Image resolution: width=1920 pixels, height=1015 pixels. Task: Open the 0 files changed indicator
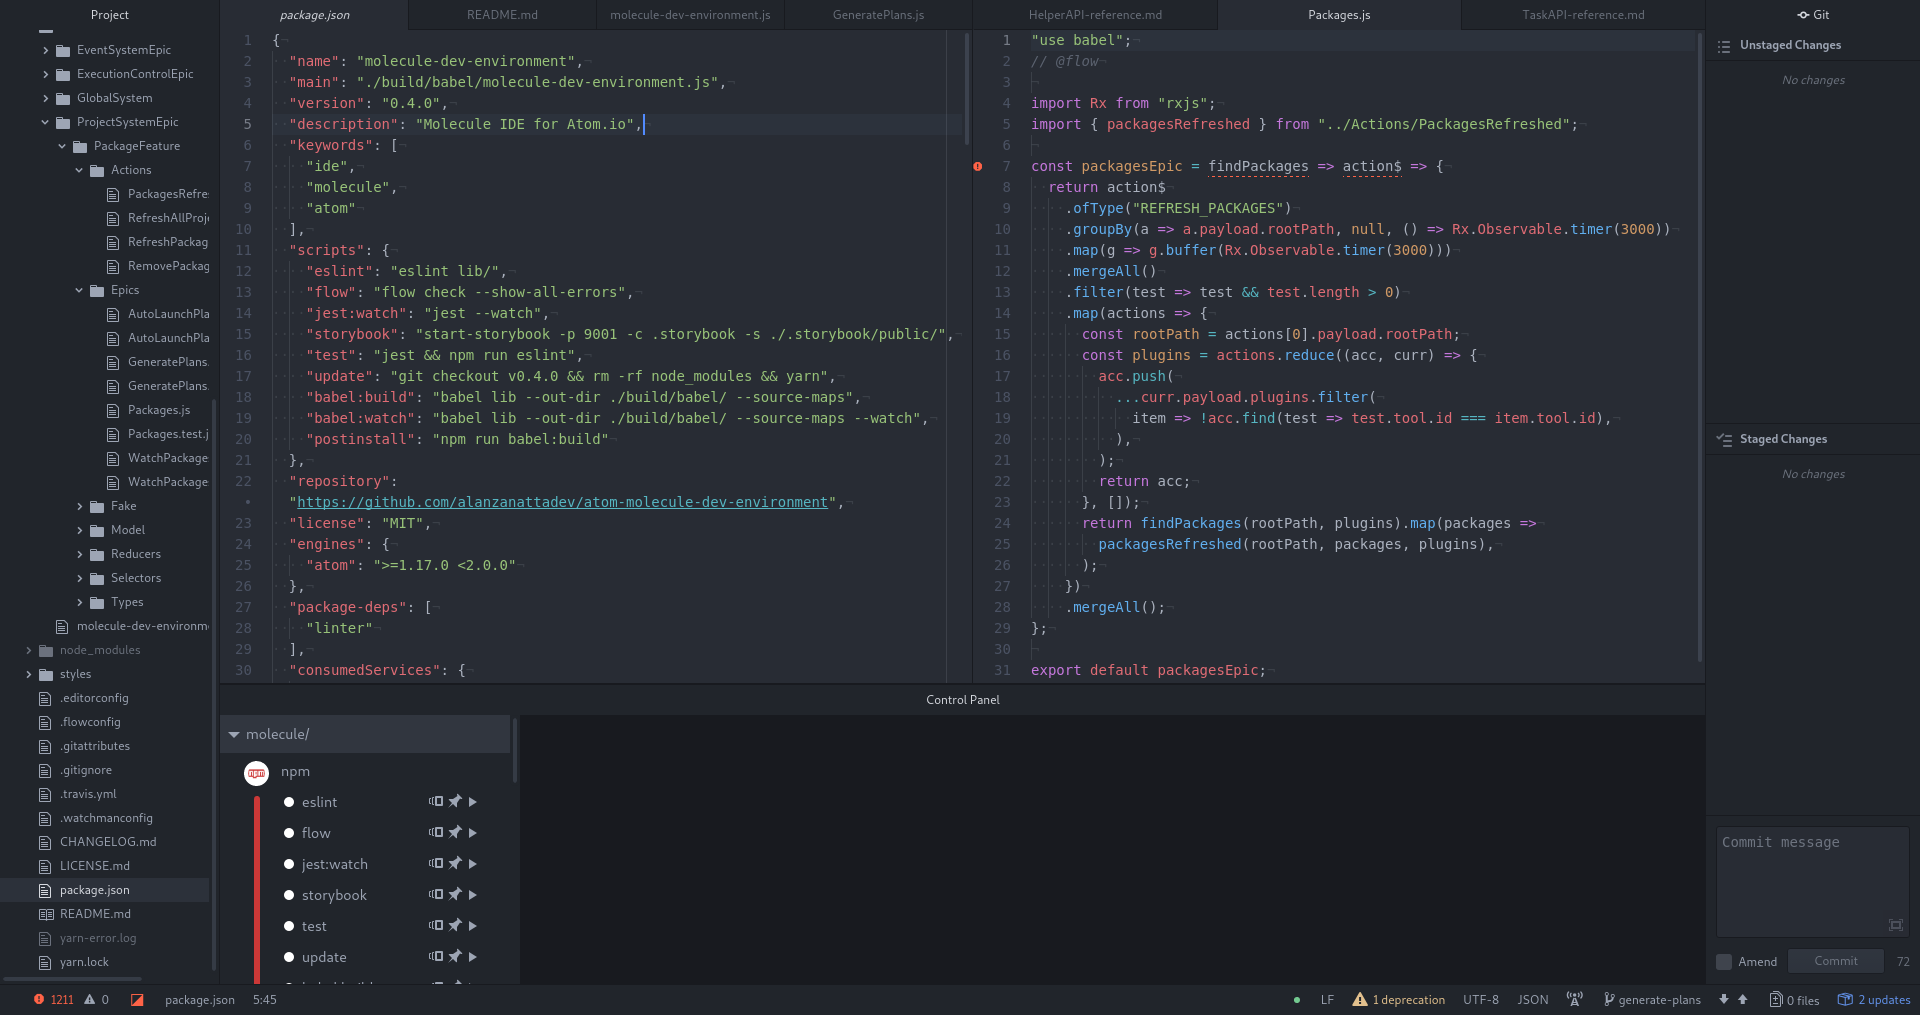[x=1795, y=1000]
